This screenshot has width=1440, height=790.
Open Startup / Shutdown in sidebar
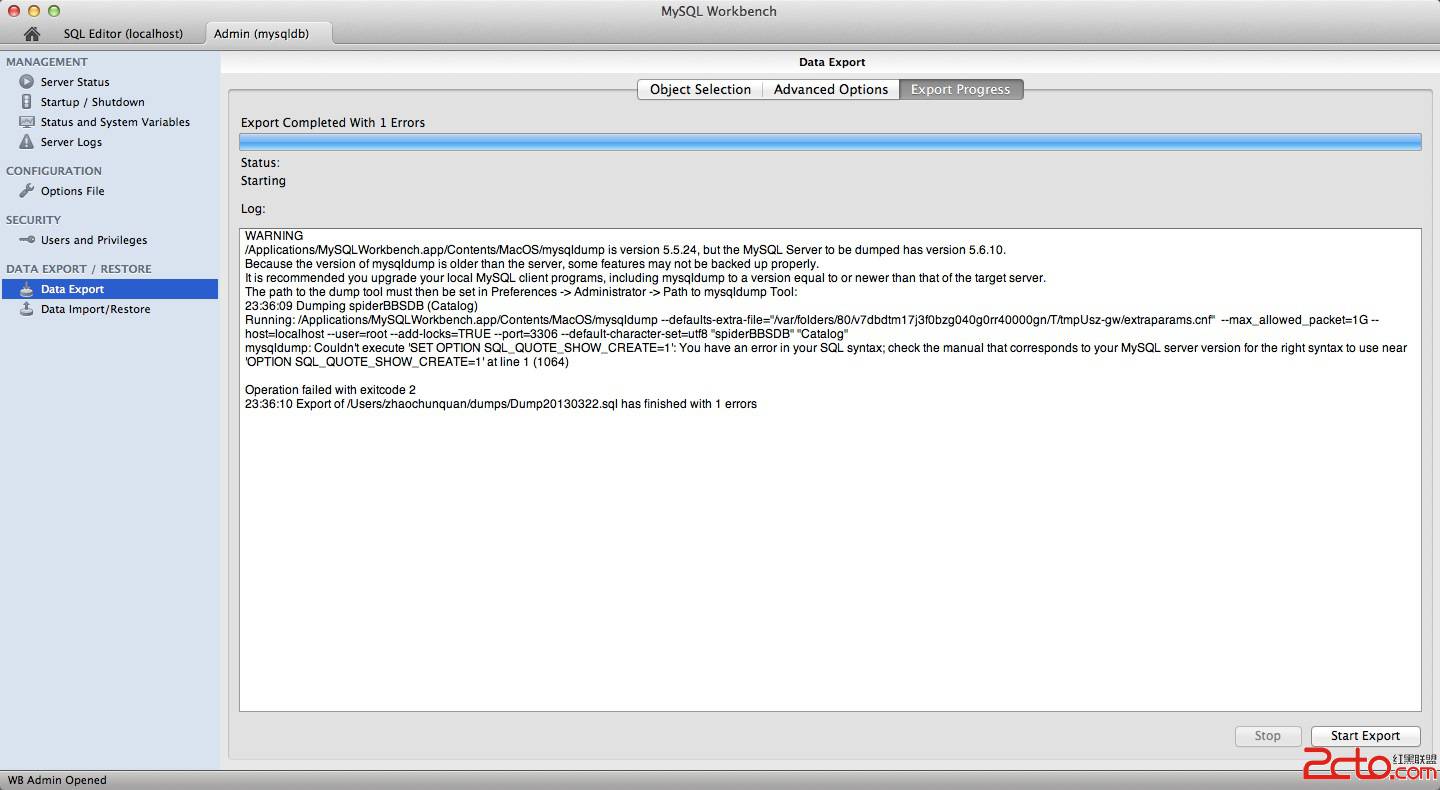92,102
